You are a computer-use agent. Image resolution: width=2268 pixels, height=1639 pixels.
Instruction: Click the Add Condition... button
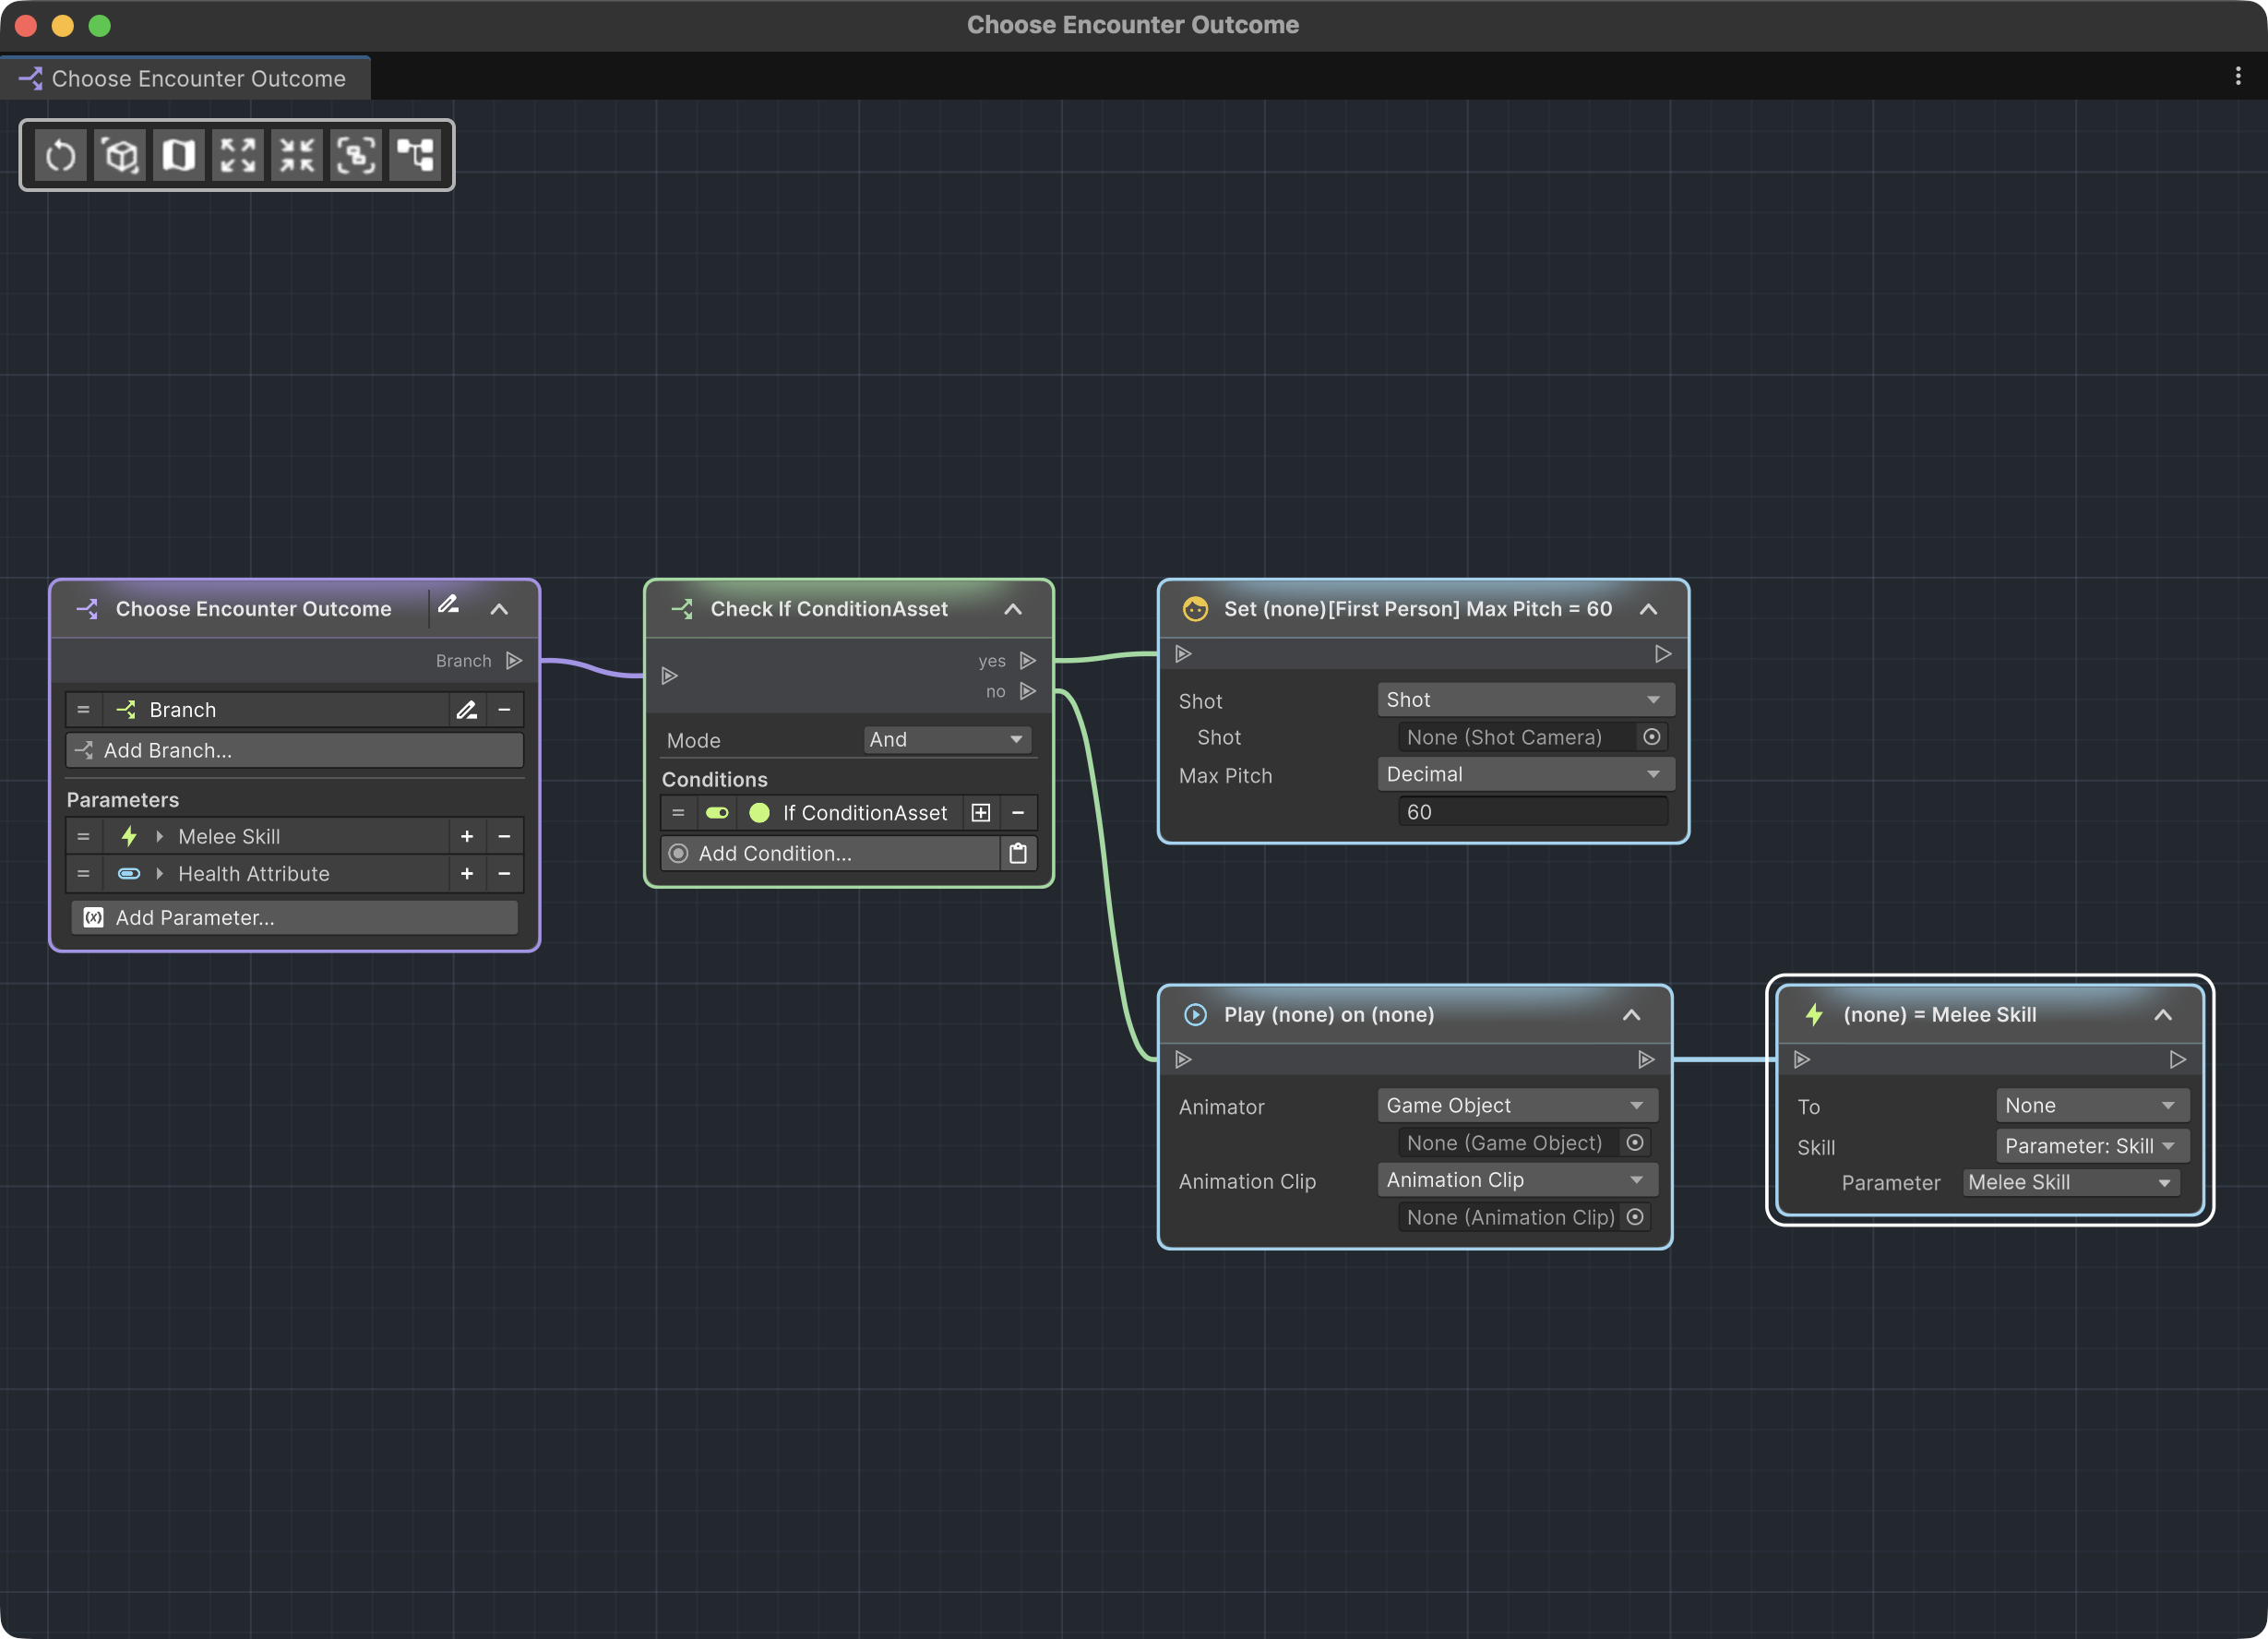pos(831,854)
